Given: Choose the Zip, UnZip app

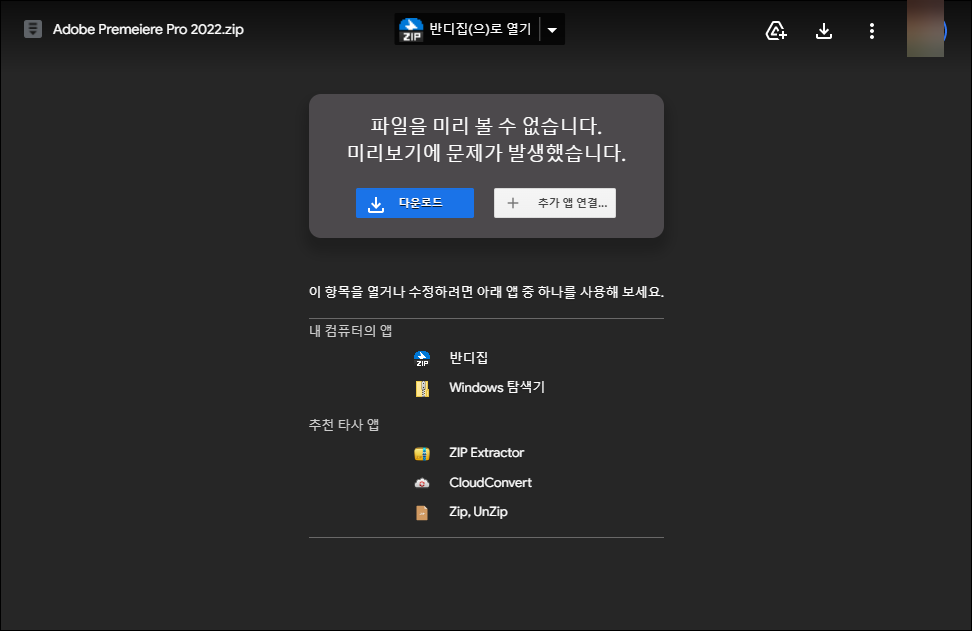Looking at the screenshot, I should (x=480, y=511).
